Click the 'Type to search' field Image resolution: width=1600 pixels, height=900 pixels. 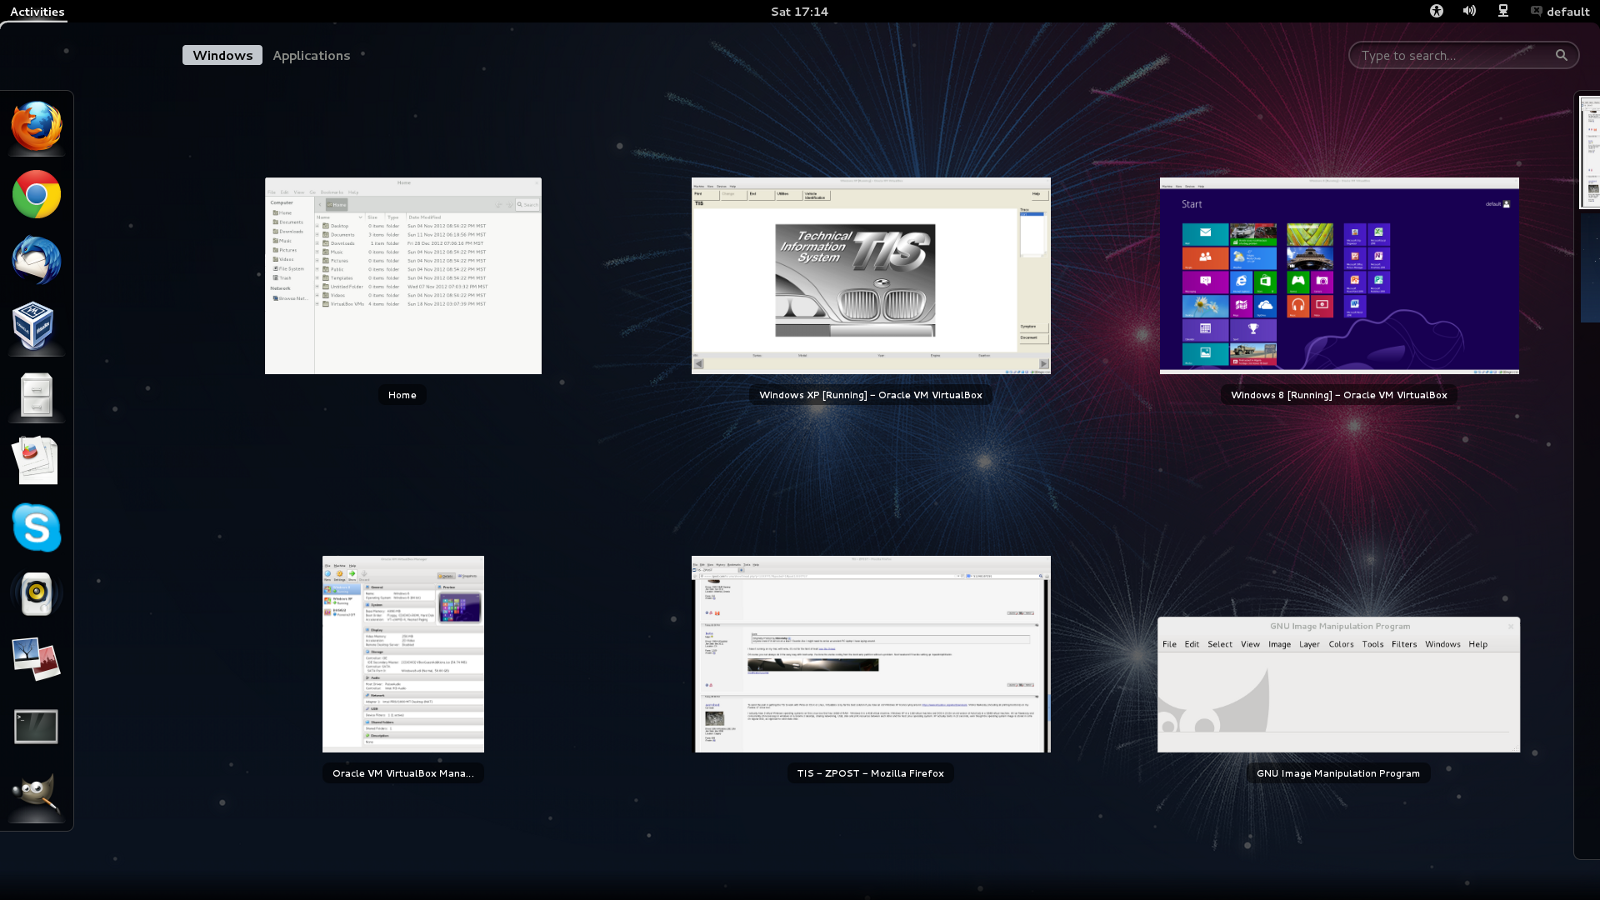coord(1455,56)
